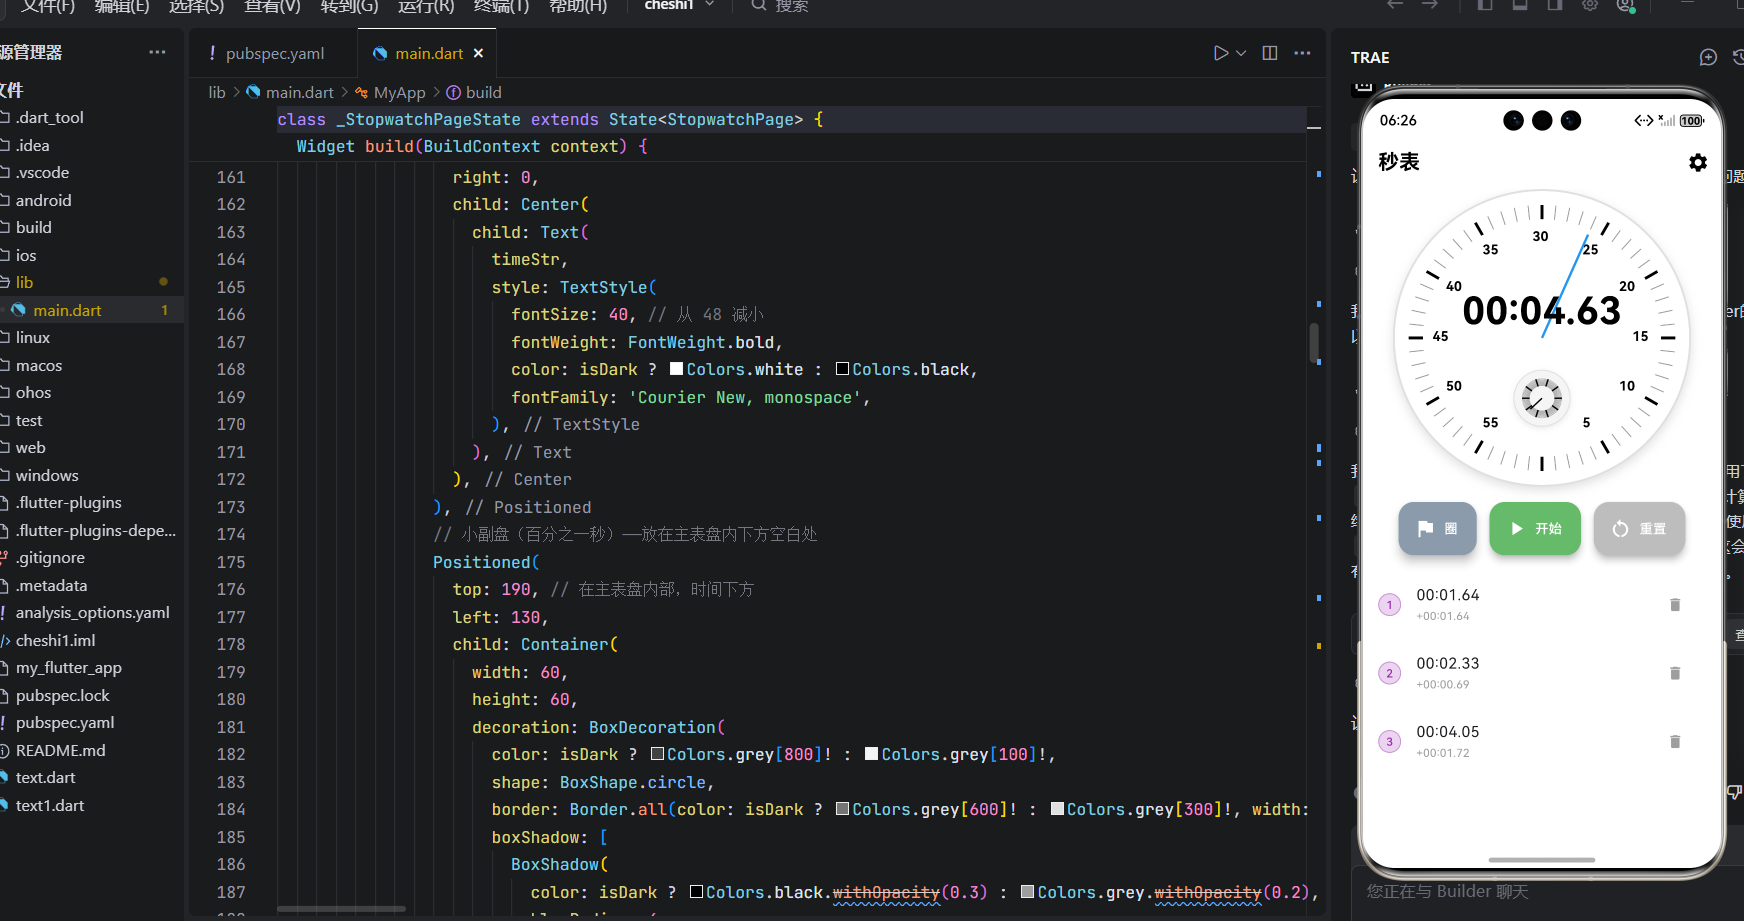Click the Colors.grey[300] swatch on line 184
This screenshot has width=1744, height=921.
coord(1057,809)
